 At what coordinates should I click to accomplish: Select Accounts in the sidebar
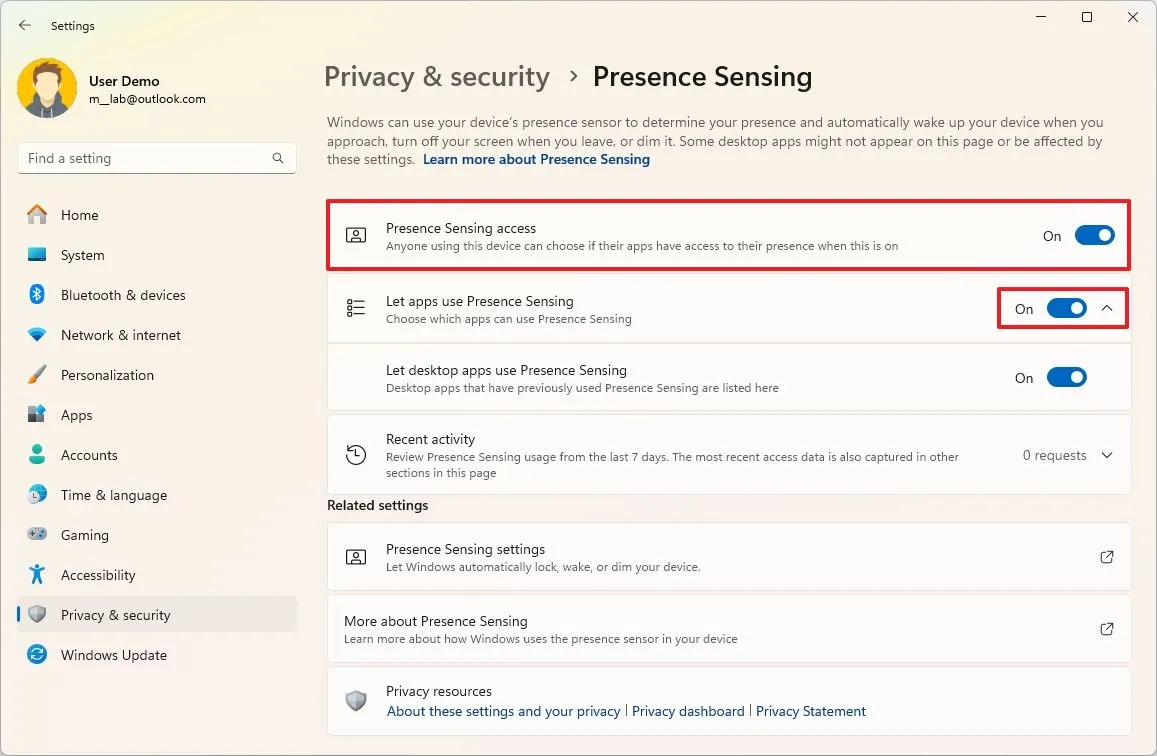click(89, 455)
